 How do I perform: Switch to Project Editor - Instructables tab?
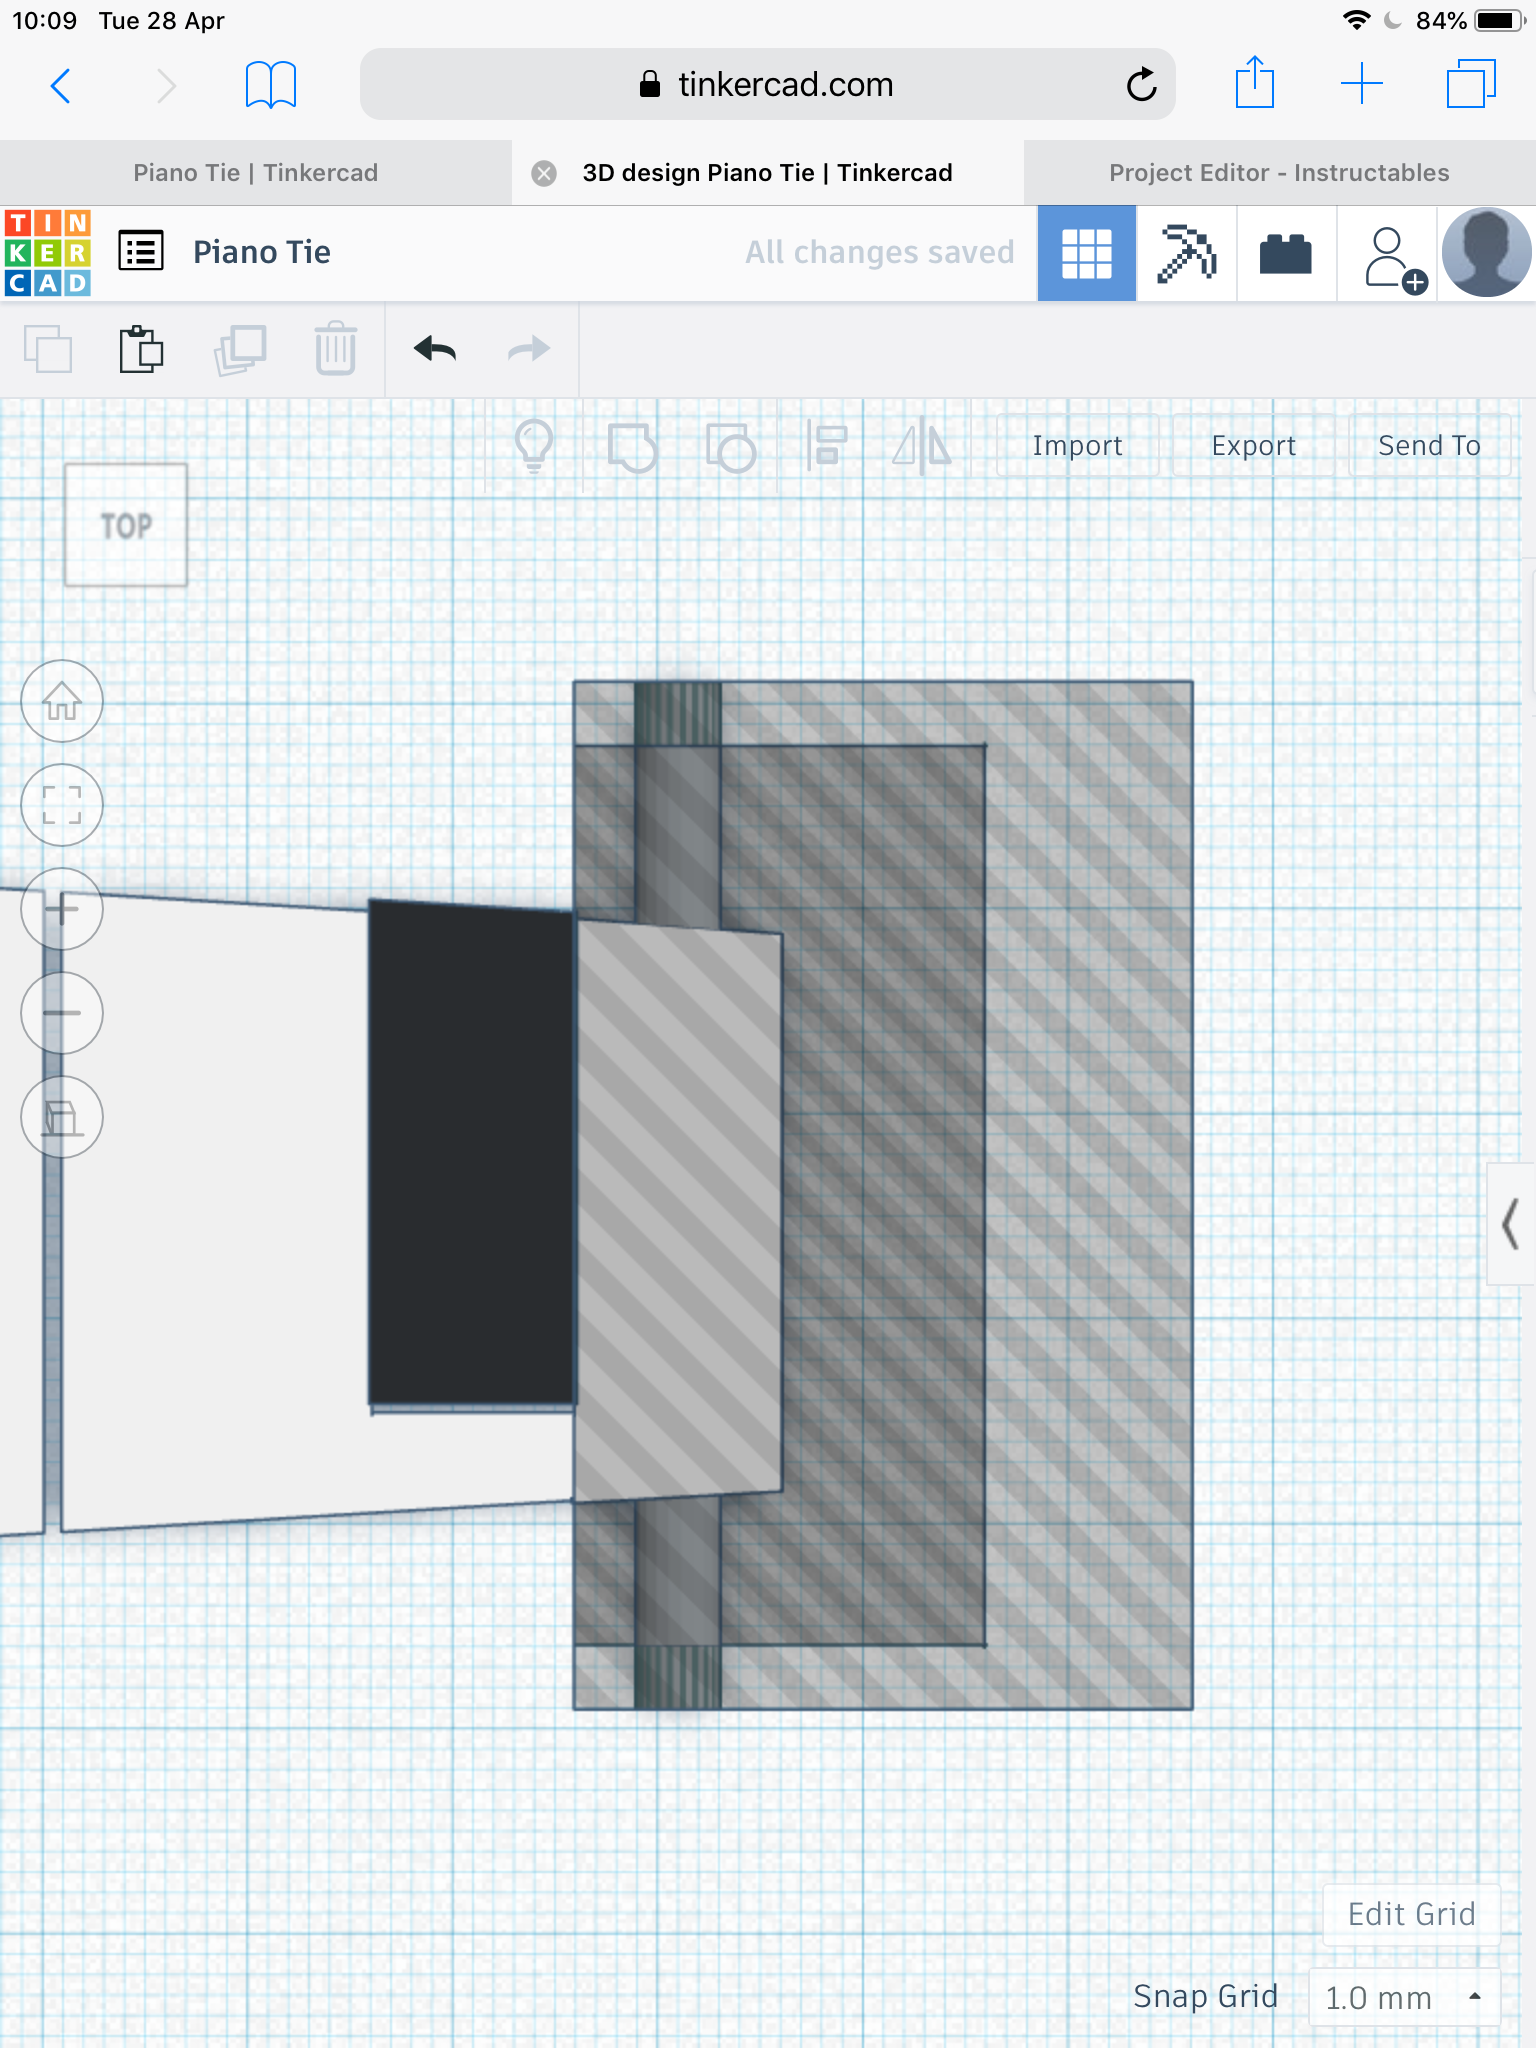coord(1279,173)
